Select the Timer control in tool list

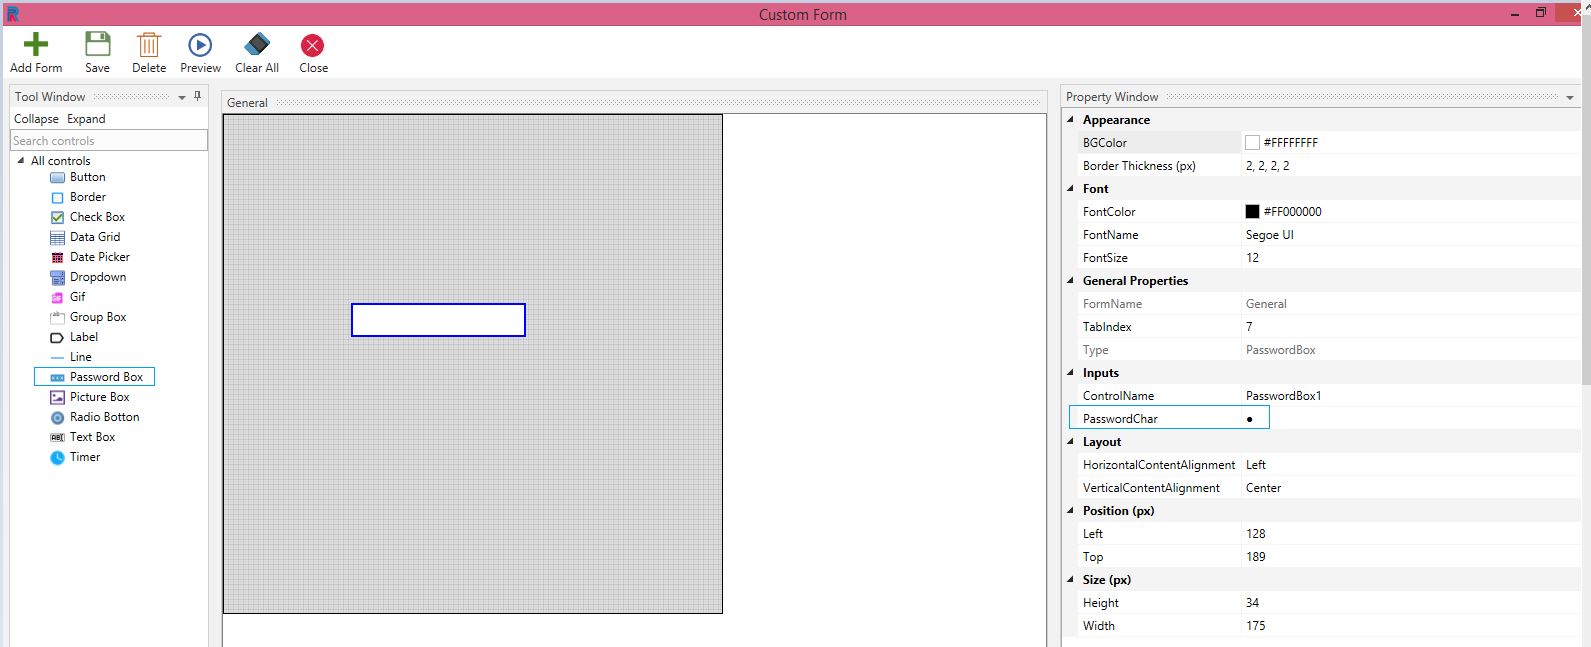(x=85, y=457)
